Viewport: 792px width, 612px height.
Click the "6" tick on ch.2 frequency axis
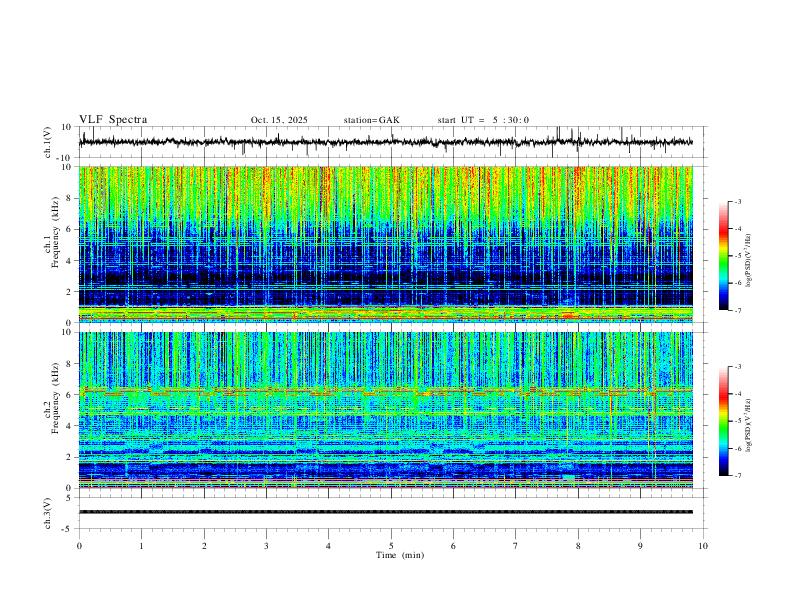pos(69,394)
